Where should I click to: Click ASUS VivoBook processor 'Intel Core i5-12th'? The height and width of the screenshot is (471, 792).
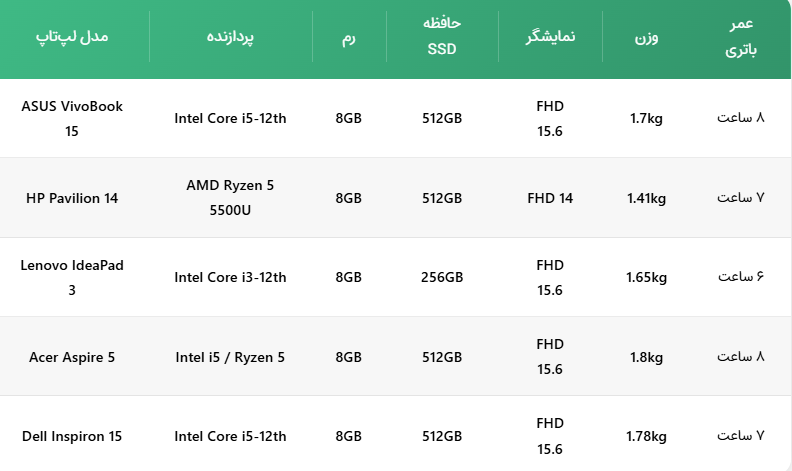click(230, 118)
